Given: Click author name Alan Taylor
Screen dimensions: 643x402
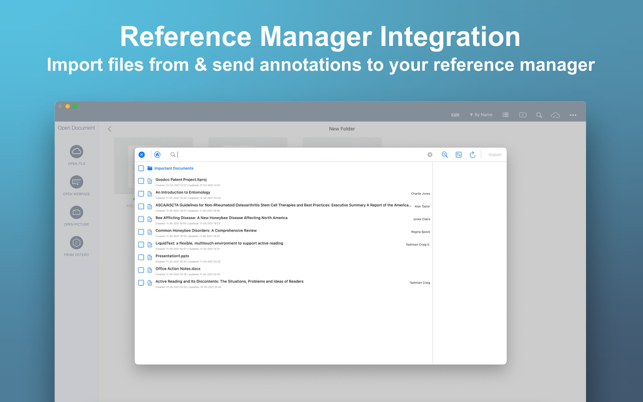Looking at the screenshot, I should (422, 206).
